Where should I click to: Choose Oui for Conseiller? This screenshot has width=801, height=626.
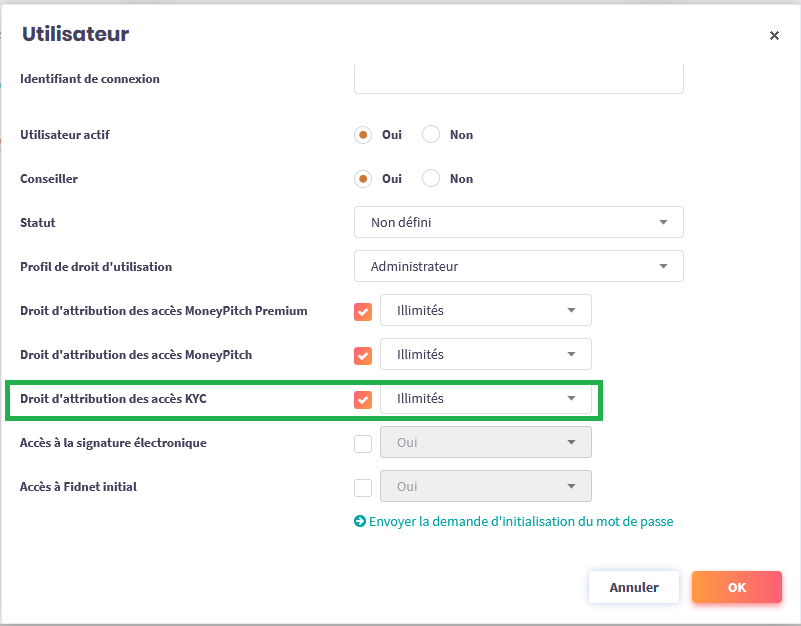[x=364, y=179]
